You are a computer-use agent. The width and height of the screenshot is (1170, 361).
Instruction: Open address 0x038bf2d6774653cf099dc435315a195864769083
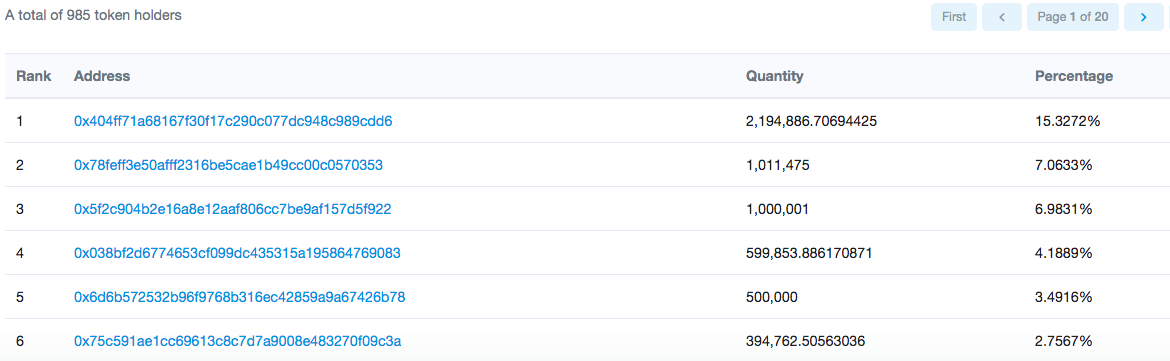point(237,254)
